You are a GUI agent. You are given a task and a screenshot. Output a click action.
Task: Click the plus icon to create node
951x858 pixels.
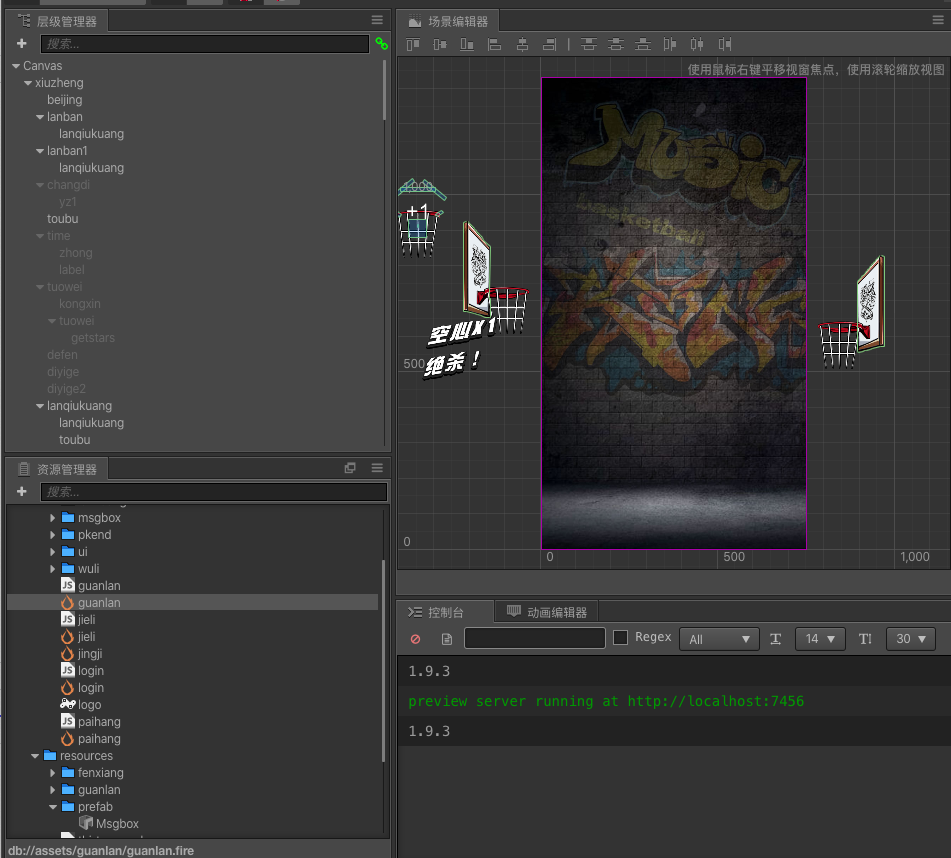point(22,44)
